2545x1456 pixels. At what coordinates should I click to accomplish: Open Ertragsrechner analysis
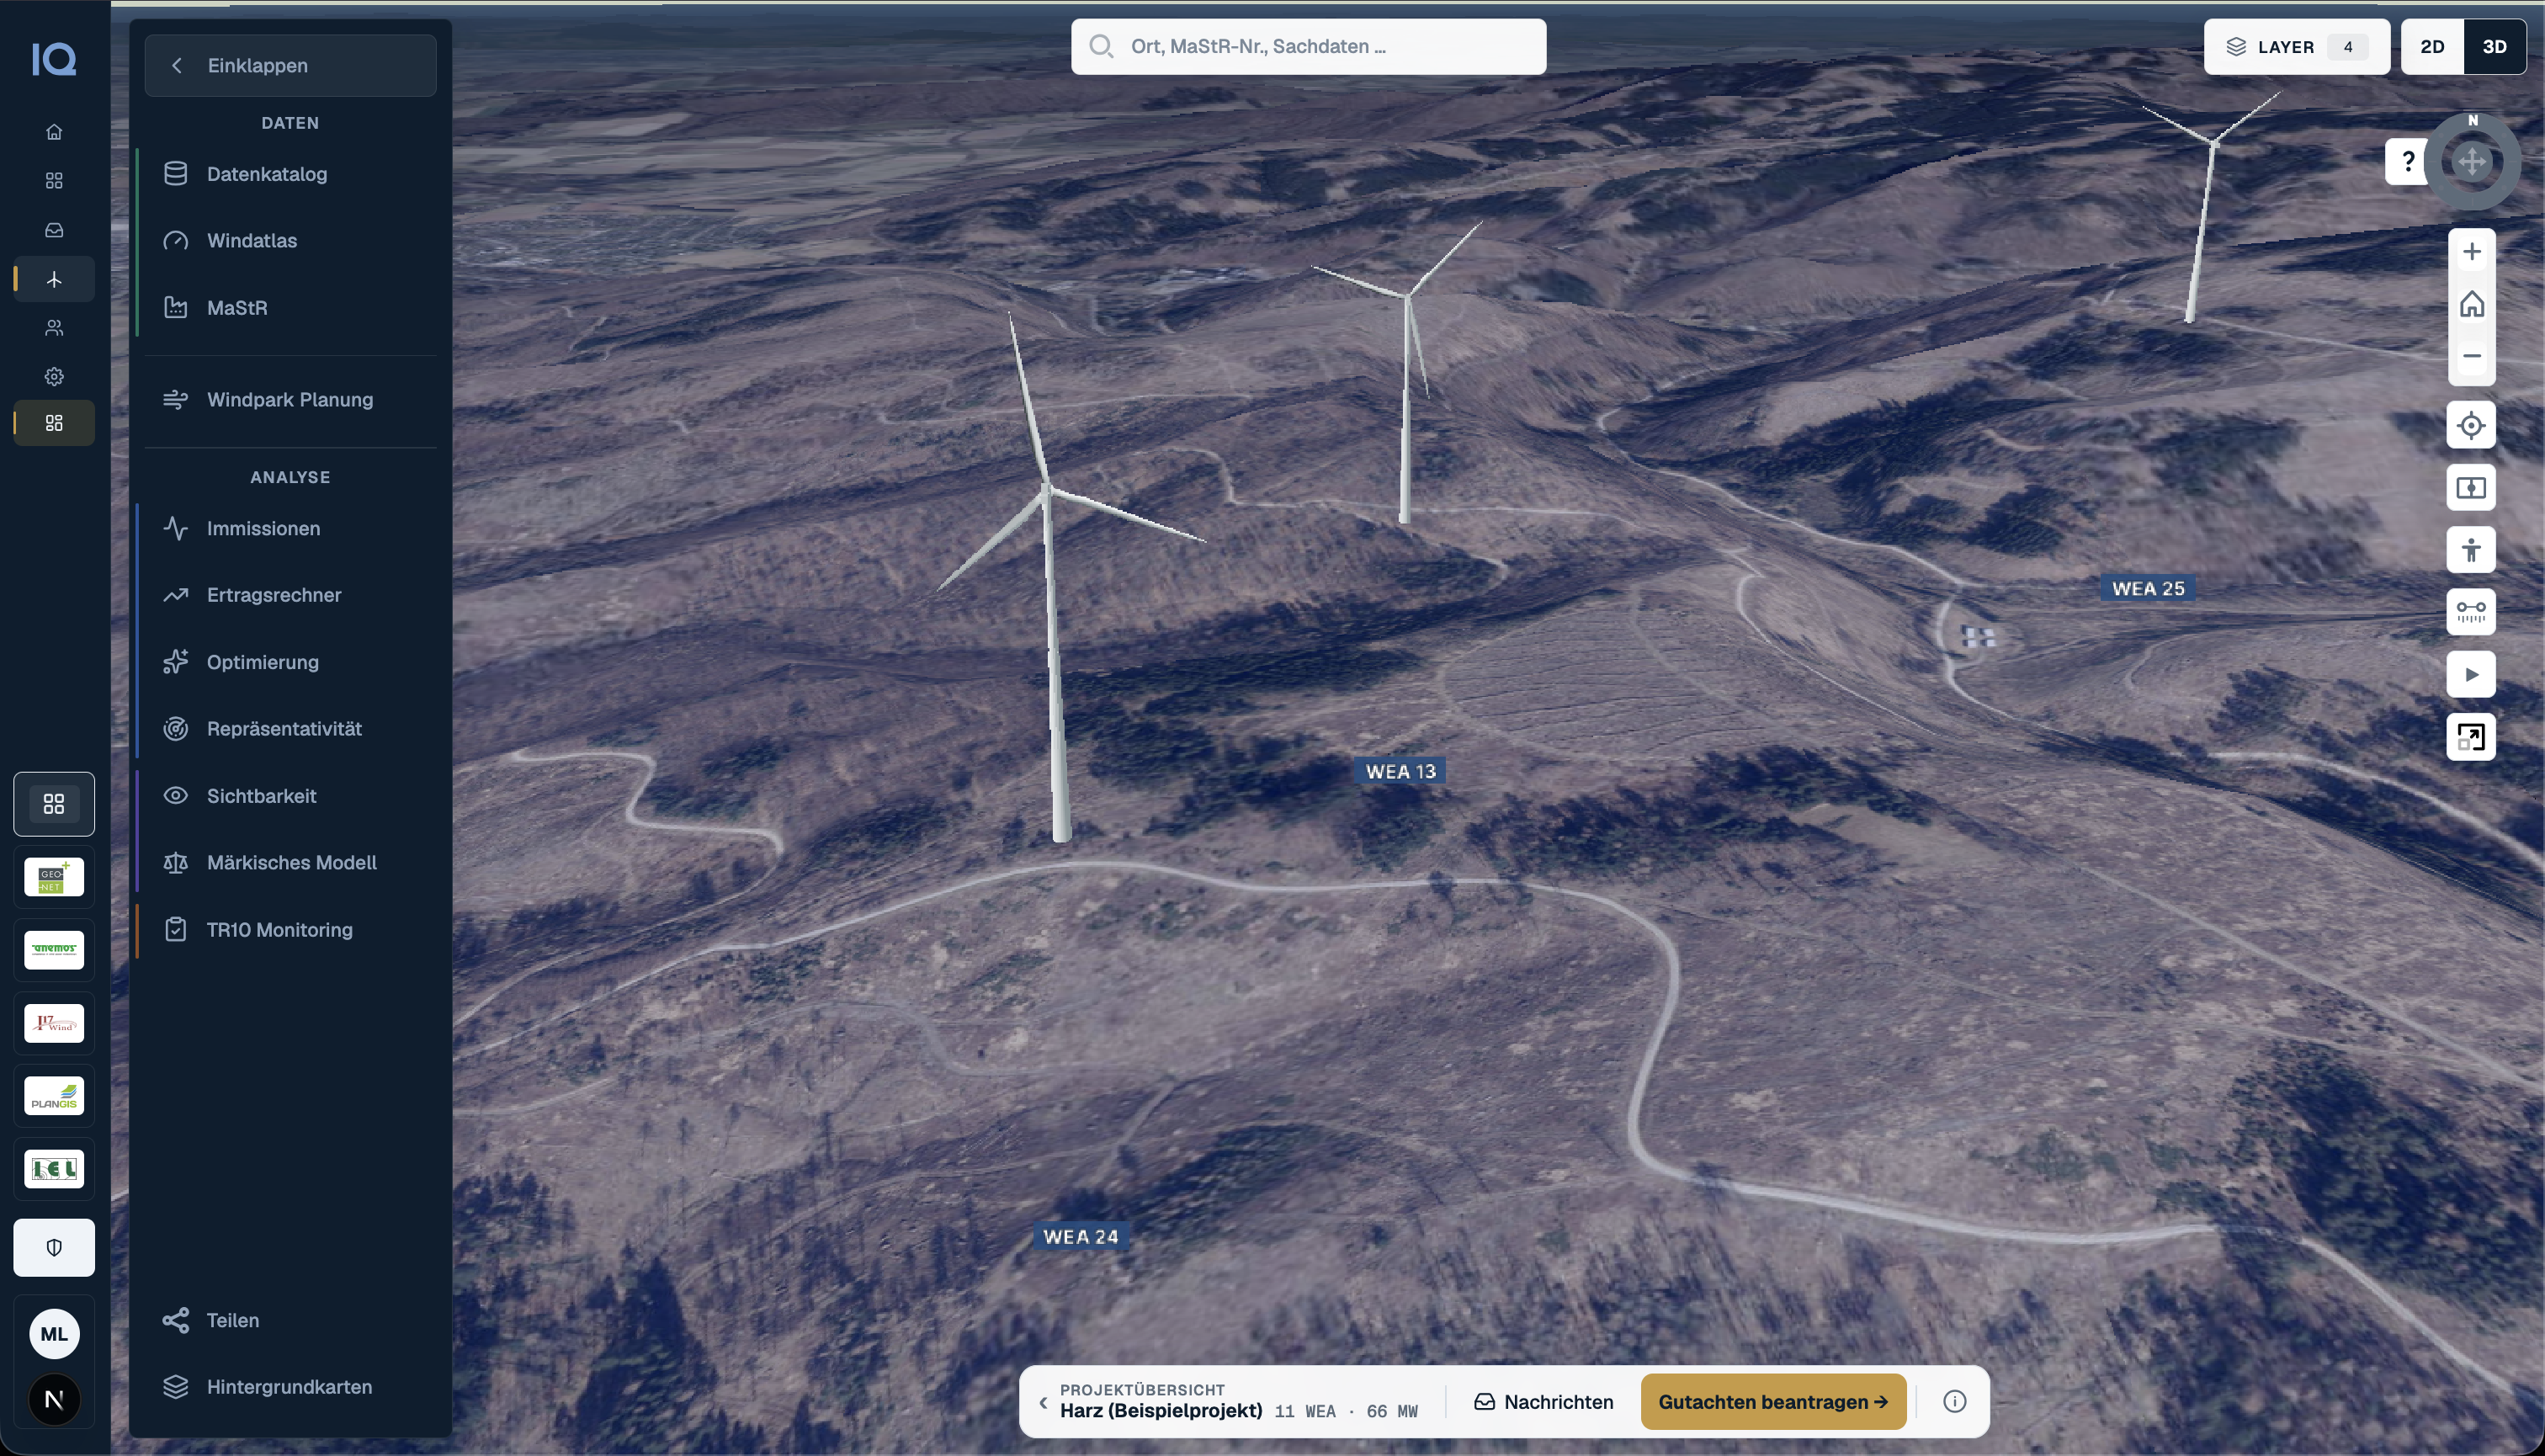[290, 595]
